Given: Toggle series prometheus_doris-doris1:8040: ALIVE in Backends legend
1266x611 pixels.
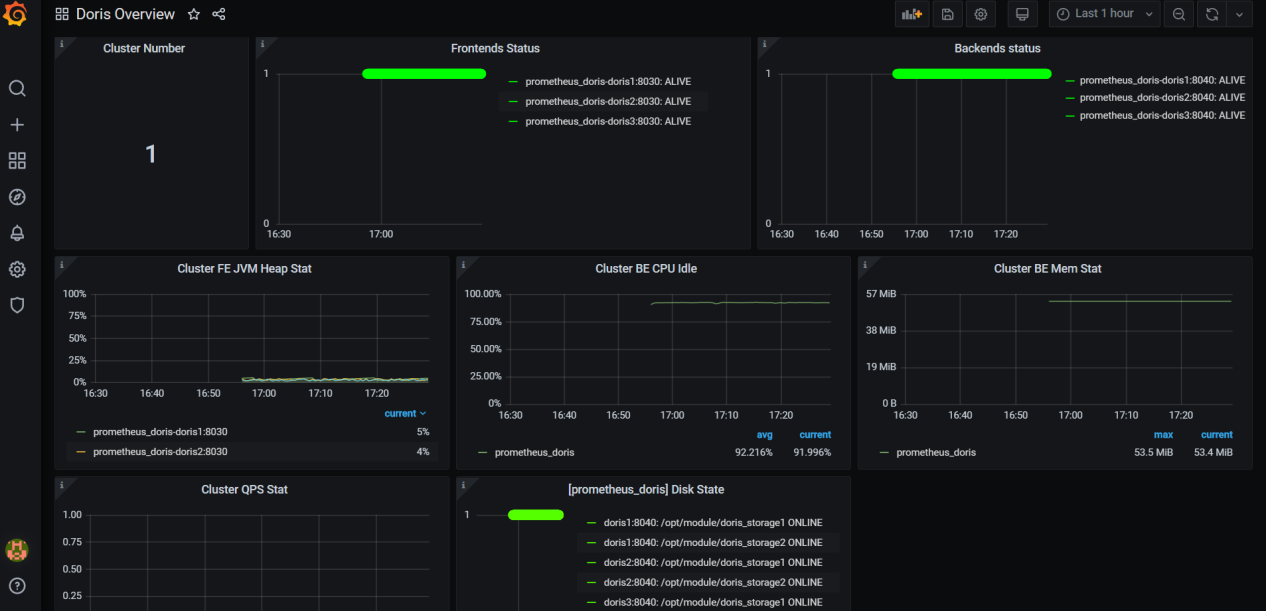Looking at the screenshot, I should (x=1162, y=80).
